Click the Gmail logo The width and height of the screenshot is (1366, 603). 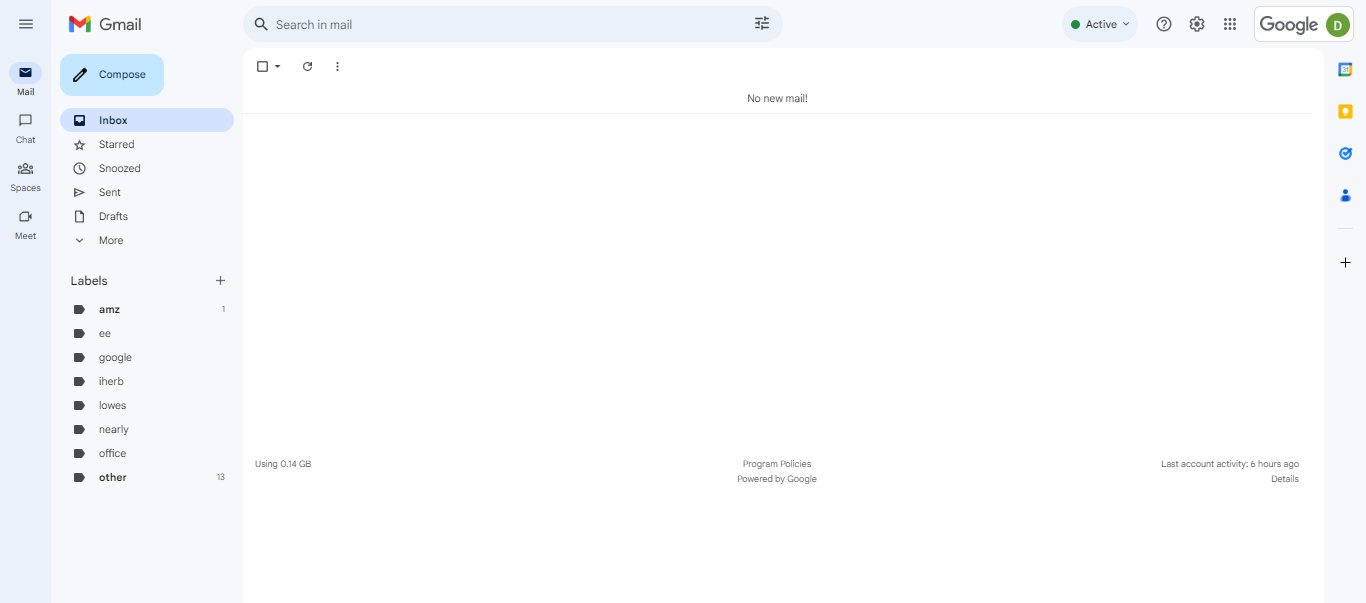coord(105,24)
